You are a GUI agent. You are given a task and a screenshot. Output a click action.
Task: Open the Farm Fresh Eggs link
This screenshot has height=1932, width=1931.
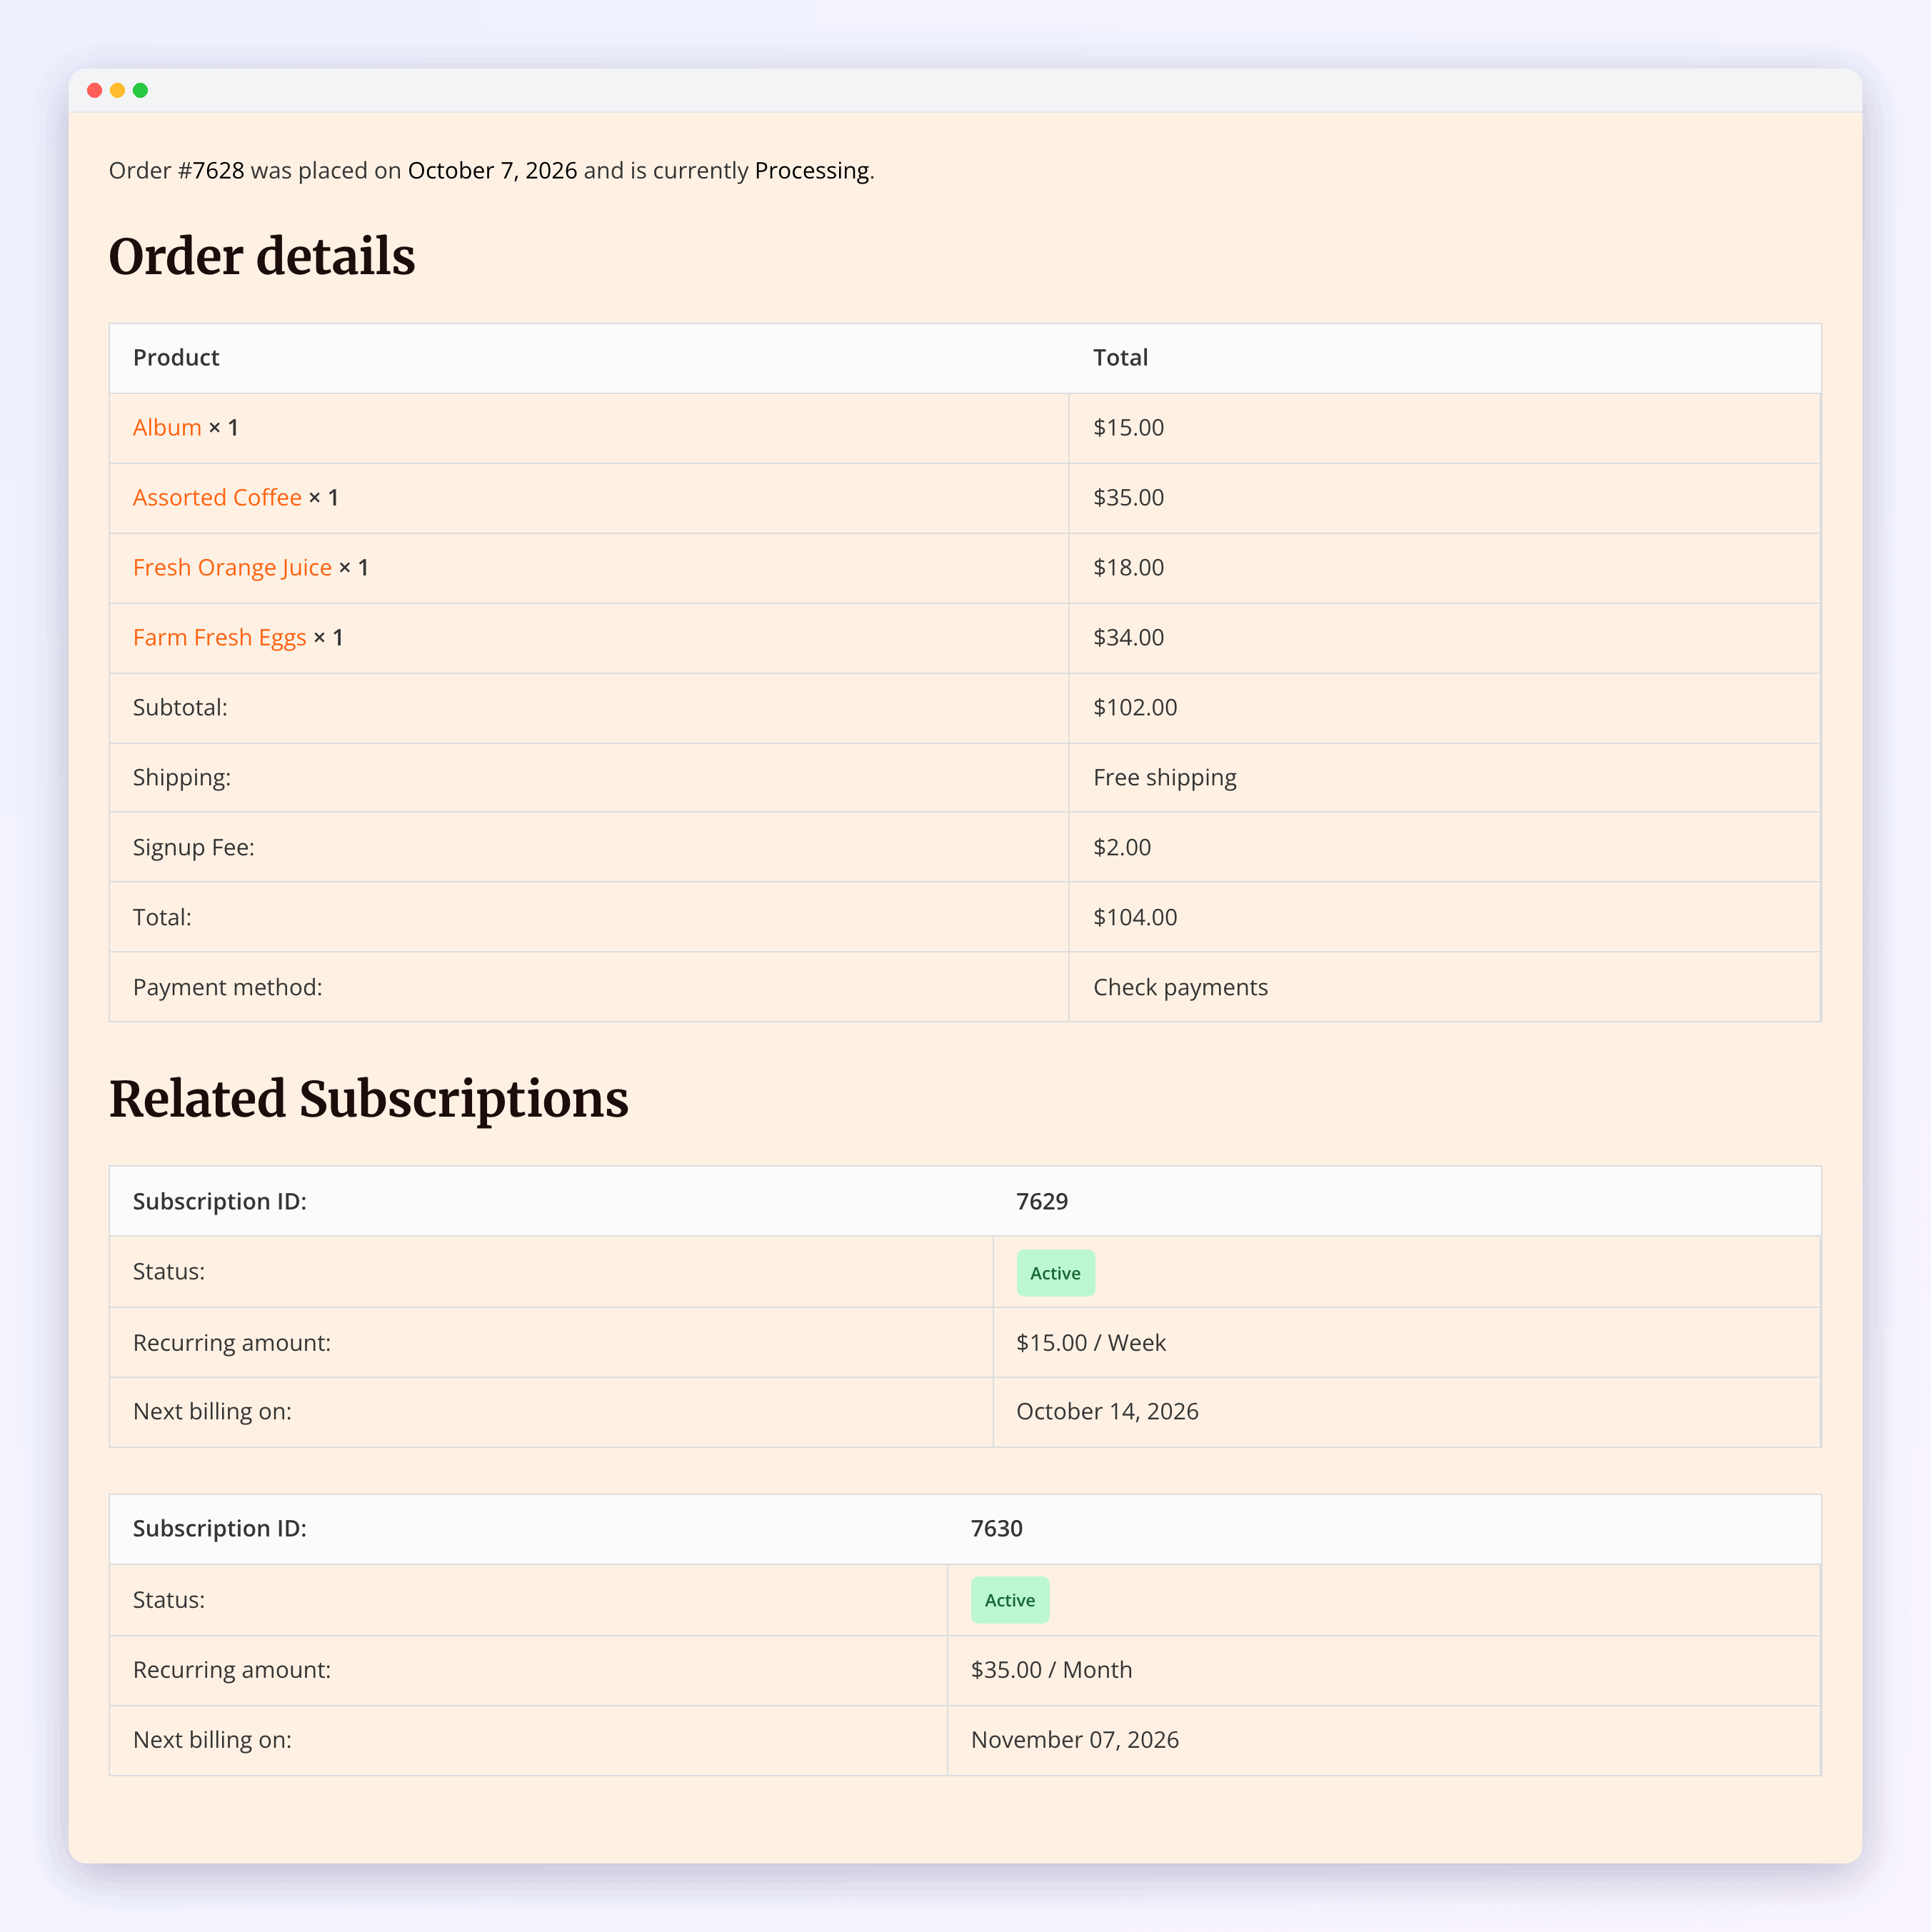point(219,638)
